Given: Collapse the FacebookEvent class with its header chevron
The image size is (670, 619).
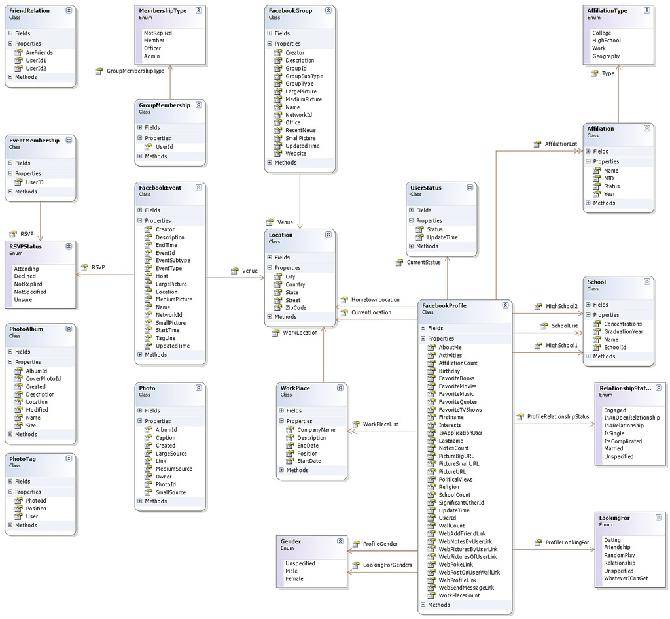Looking at the screenshot, I should coord(199,187).
